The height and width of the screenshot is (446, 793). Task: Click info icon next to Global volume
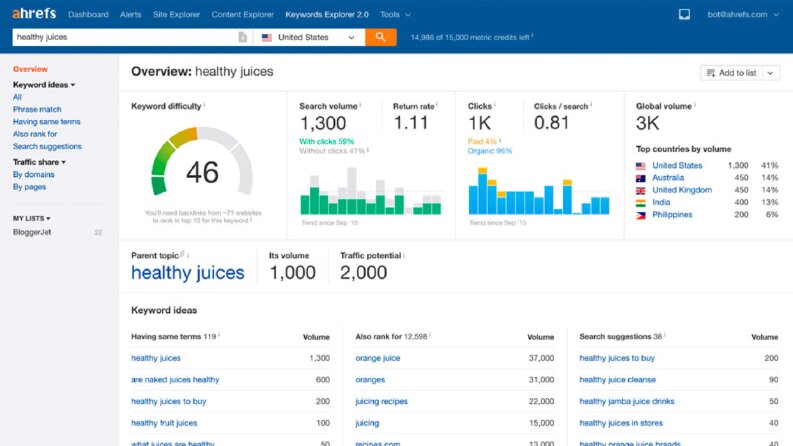pyautogui.click(x=695, y=105)
